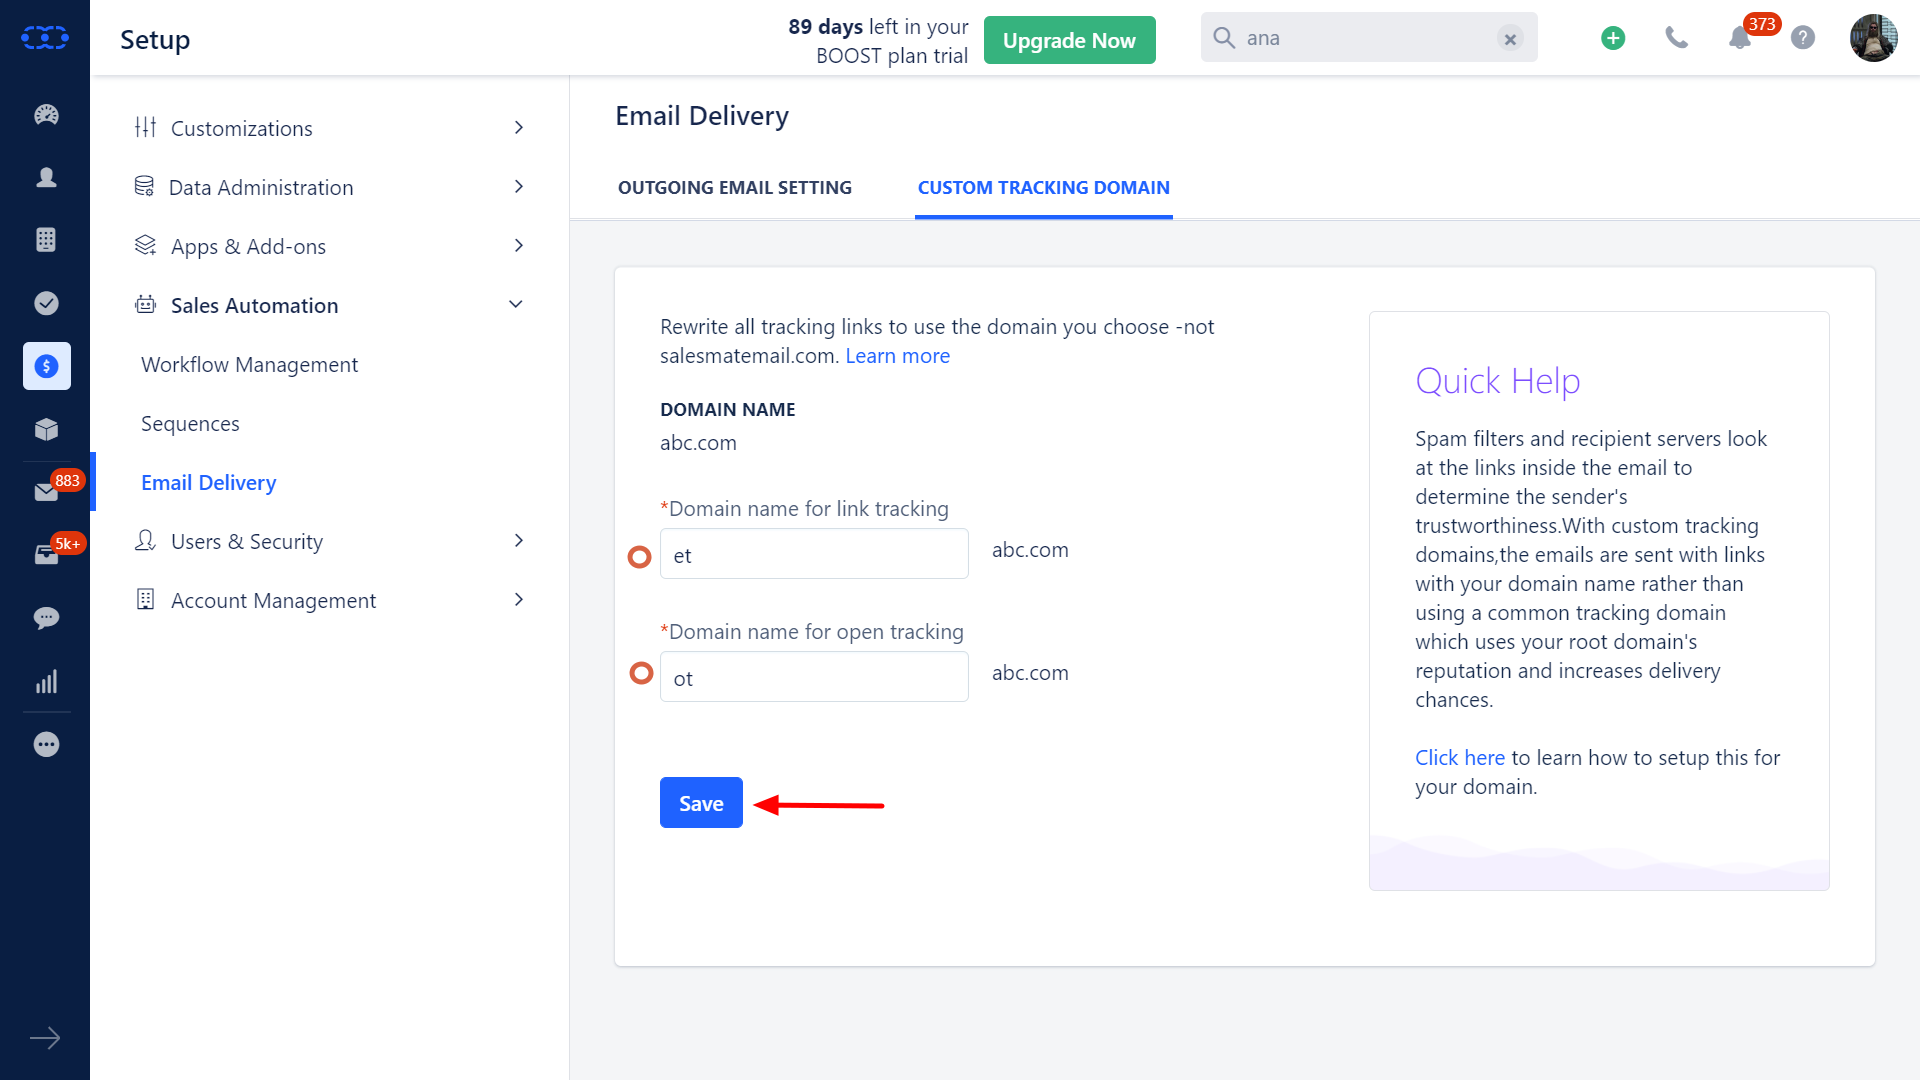Screen dimensions: 1920x1080
Task: Click the Save button
Action: tap(701, 802)
